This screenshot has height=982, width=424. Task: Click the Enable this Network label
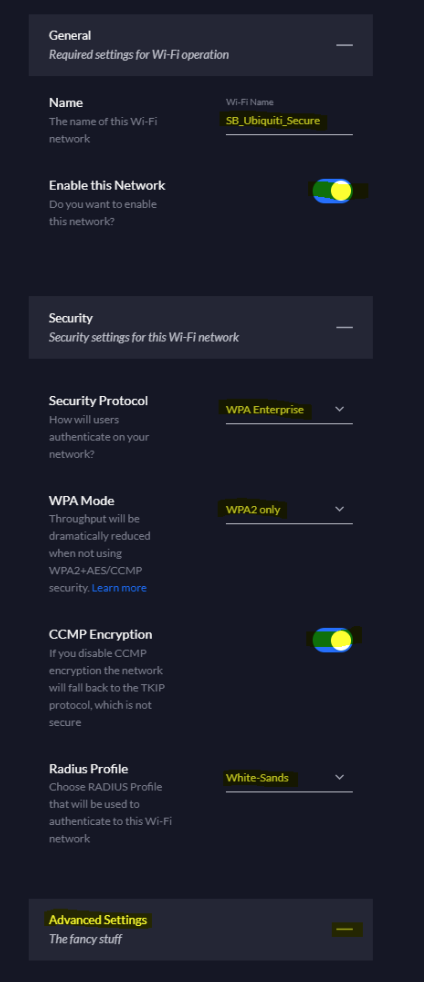[107, 185]
